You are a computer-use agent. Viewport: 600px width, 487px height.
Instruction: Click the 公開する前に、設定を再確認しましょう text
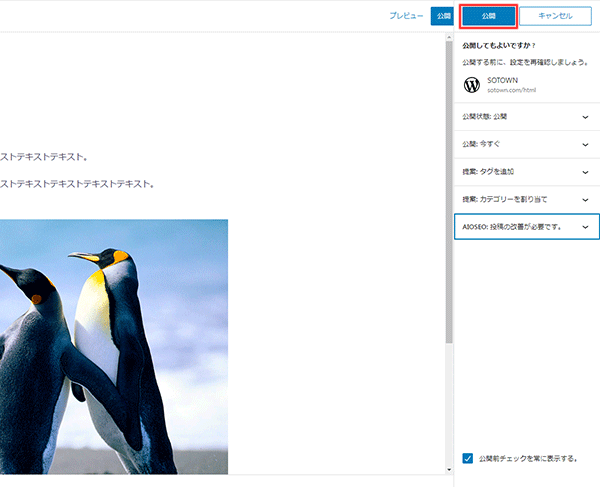coord(525,62)
